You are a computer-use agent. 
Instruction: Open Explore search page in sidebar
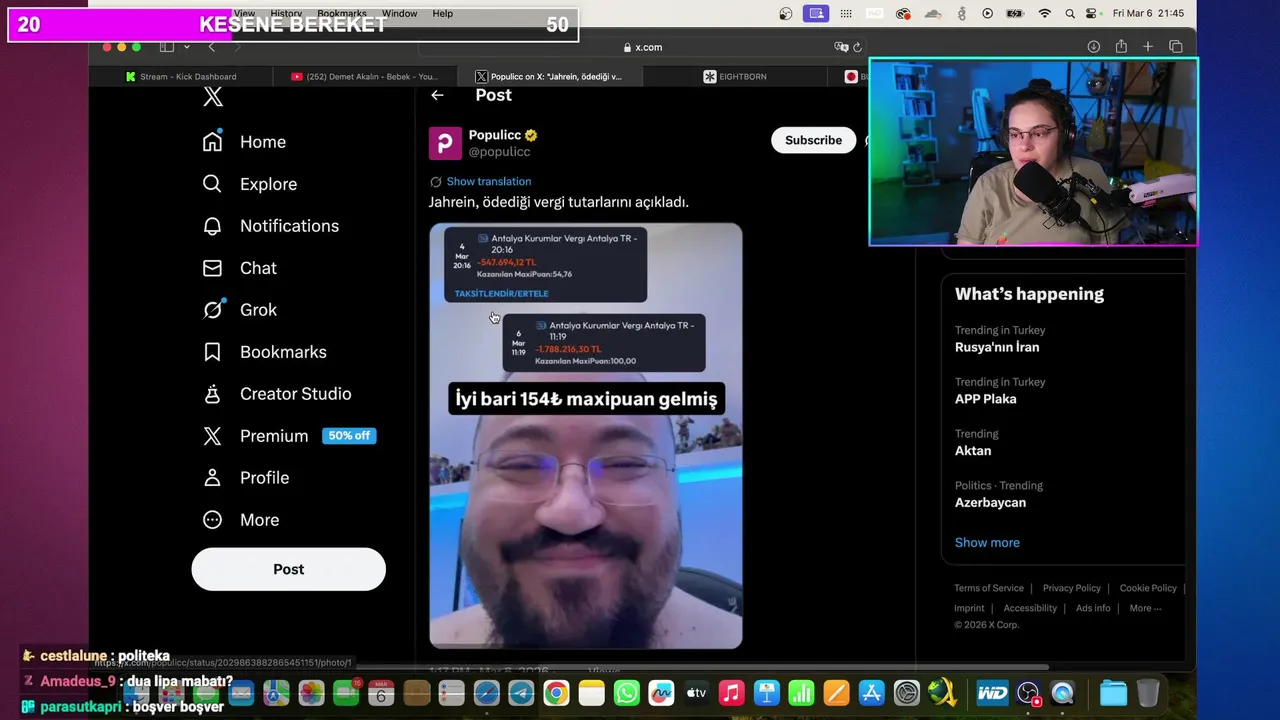coord(249,184)
